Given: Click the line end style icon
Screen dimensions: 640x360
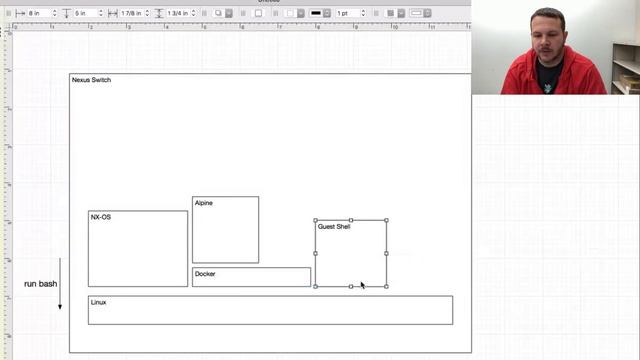Looking at the screenshot, I should pyautogui.click(x=416, y=13).
